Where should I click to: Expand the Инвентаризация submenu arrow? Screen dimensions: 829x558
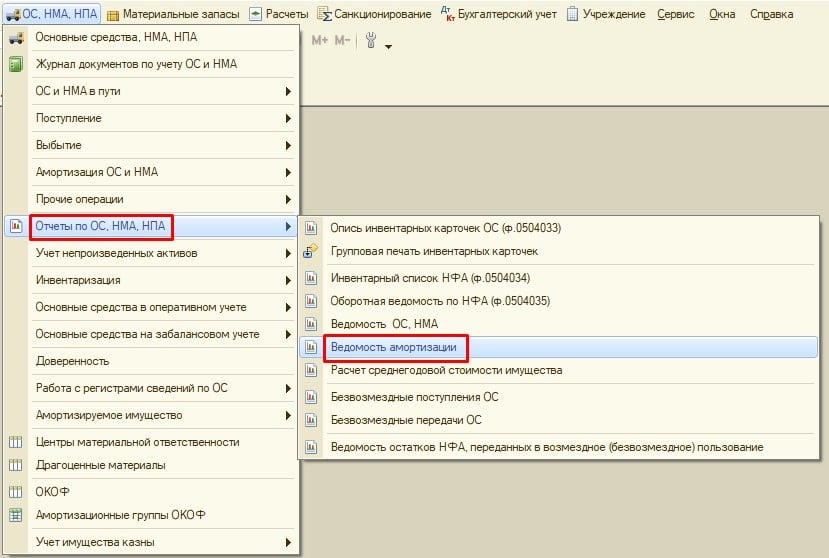288,281
